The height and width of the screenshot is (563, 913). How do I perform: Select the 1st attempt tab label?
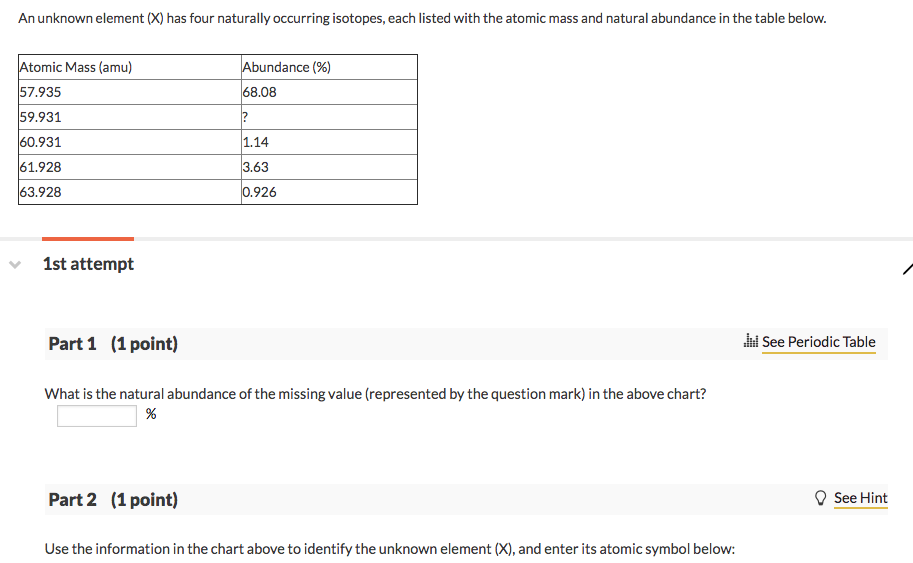point(88,264)
